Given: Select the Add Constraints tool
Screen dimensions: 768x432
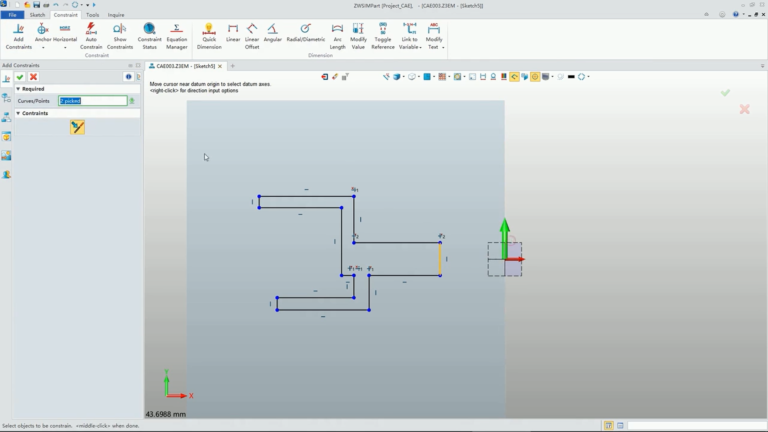Looking at the screenshot, I should pos(18,36).
